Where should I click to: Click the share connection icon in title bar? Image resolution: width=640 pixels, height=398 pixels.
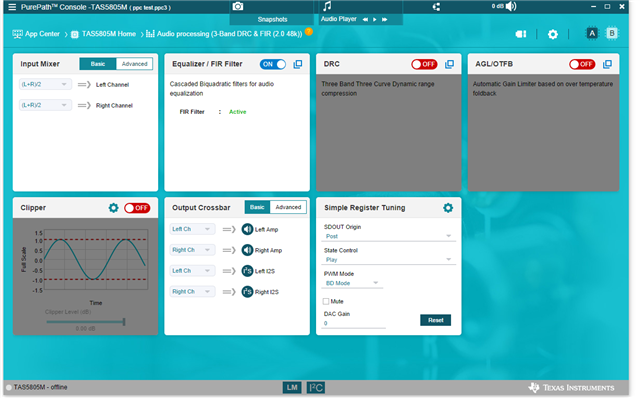tap(436, 7)
